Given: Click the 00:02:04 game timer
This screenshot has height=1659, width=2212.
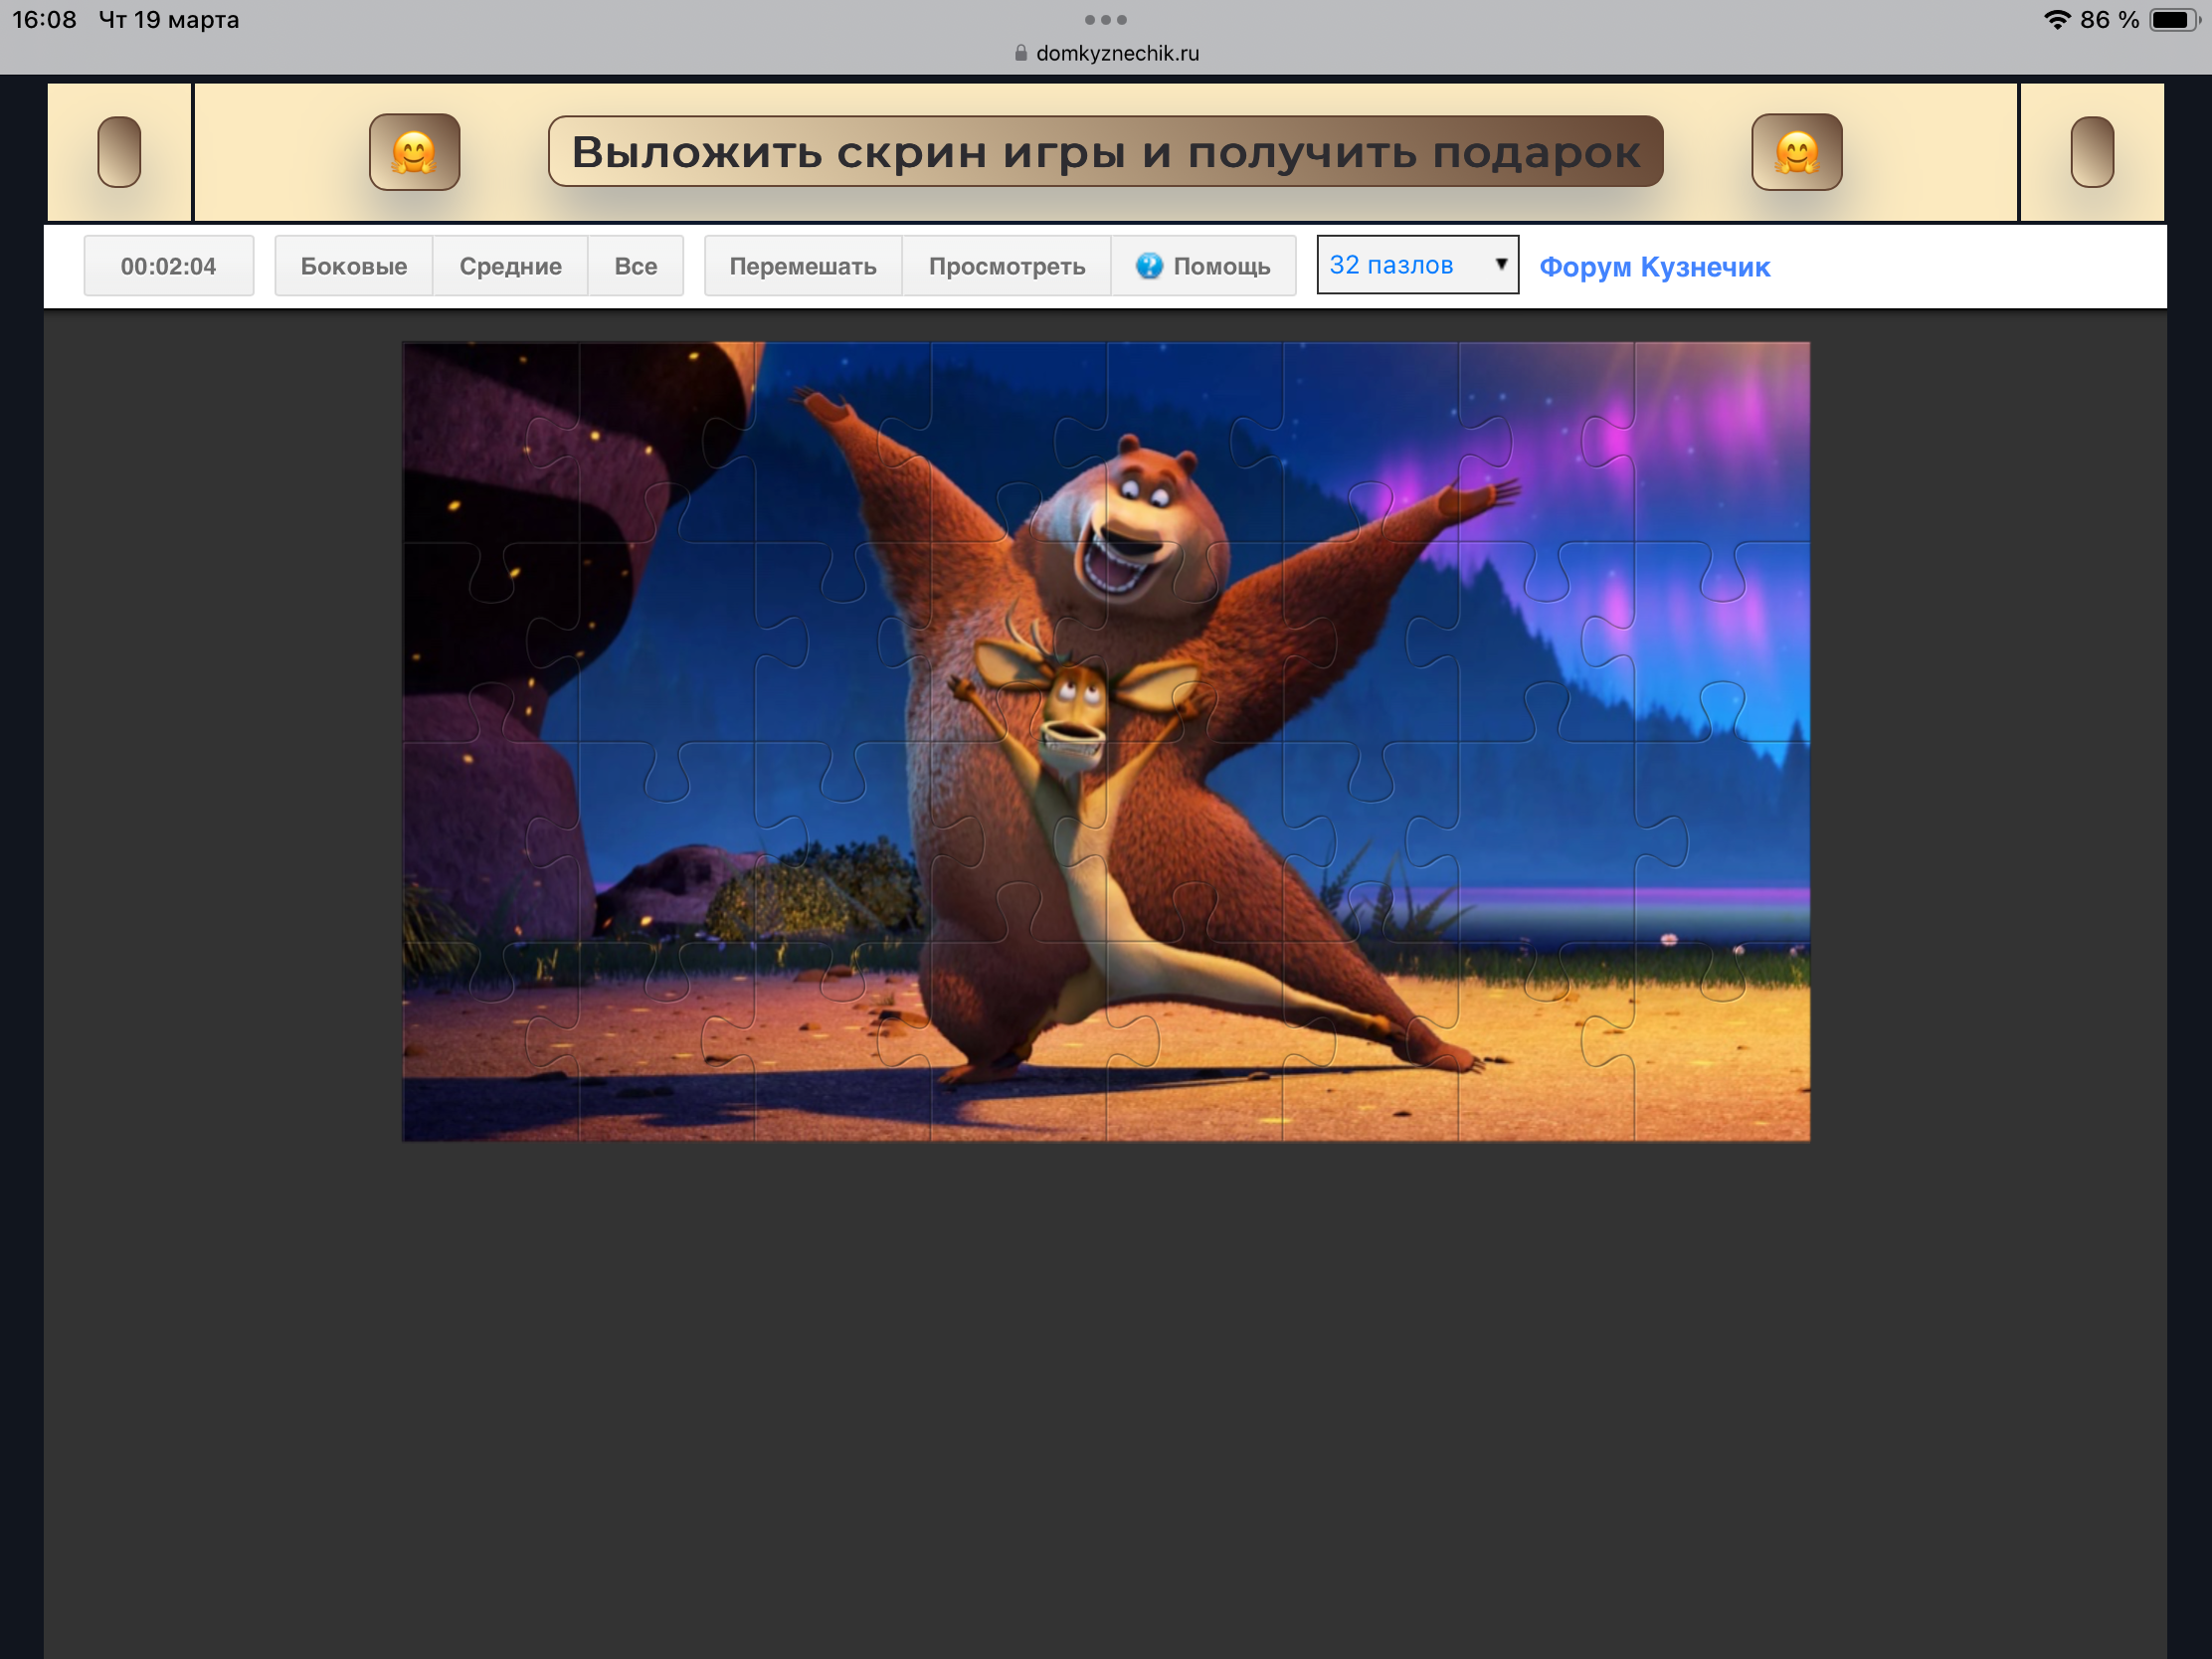Looking at the screenshot, I should coord(168,266).
